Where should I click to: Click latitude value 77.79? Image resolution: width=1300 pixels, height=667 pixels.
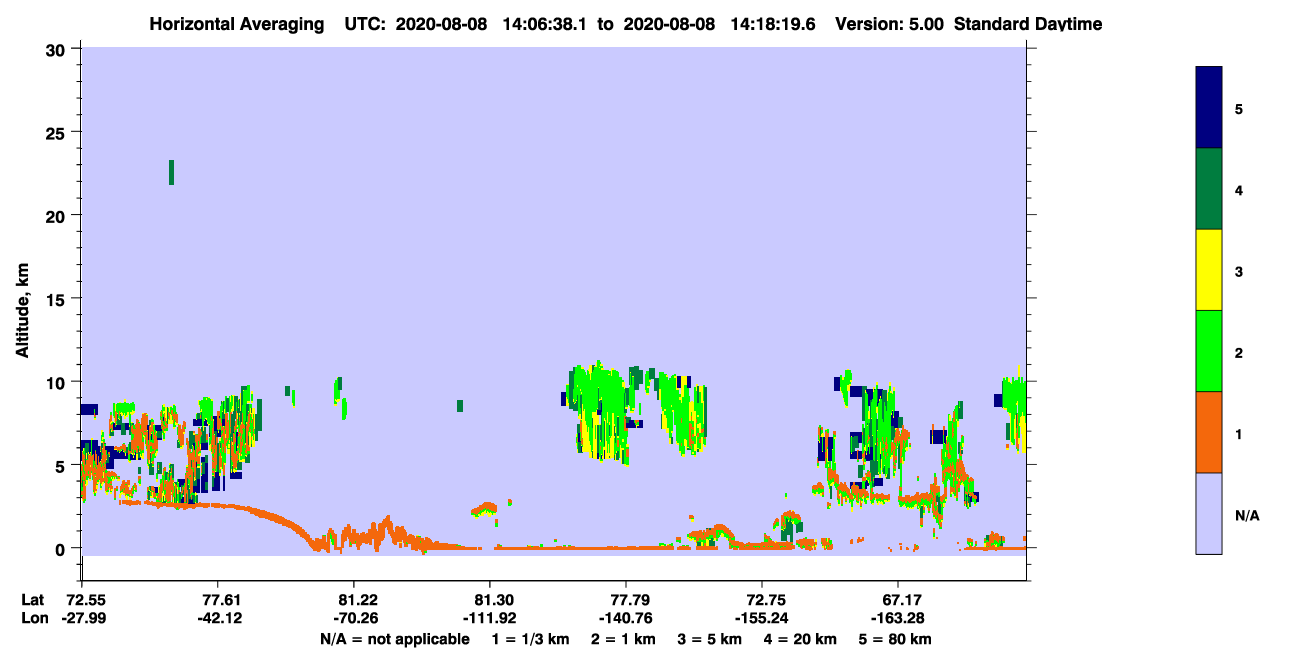(626, 600)
